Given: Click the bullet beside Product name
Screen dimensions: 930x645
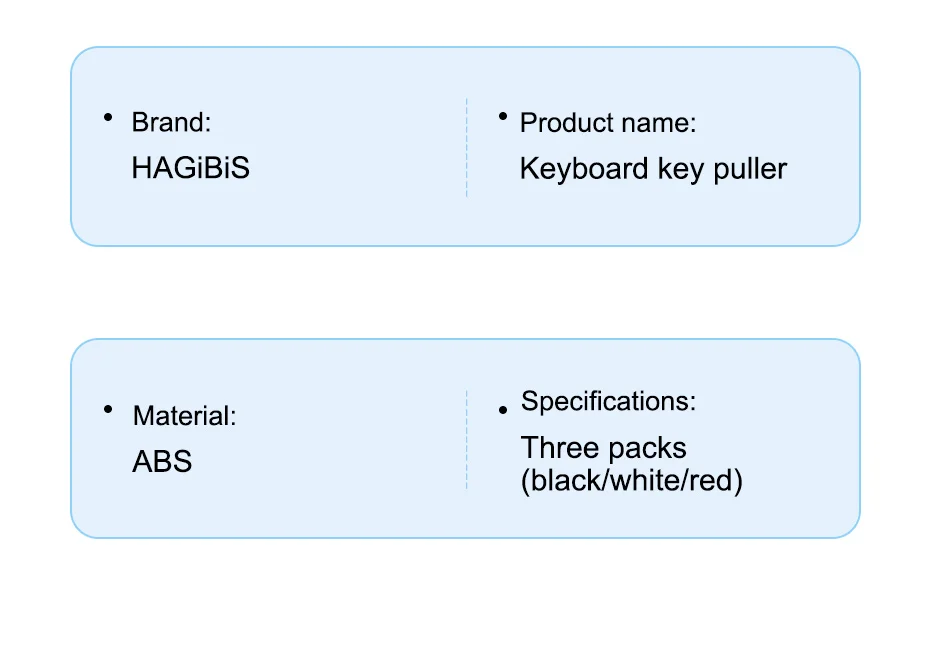Looking at the screenshot, I should [503, 118].
